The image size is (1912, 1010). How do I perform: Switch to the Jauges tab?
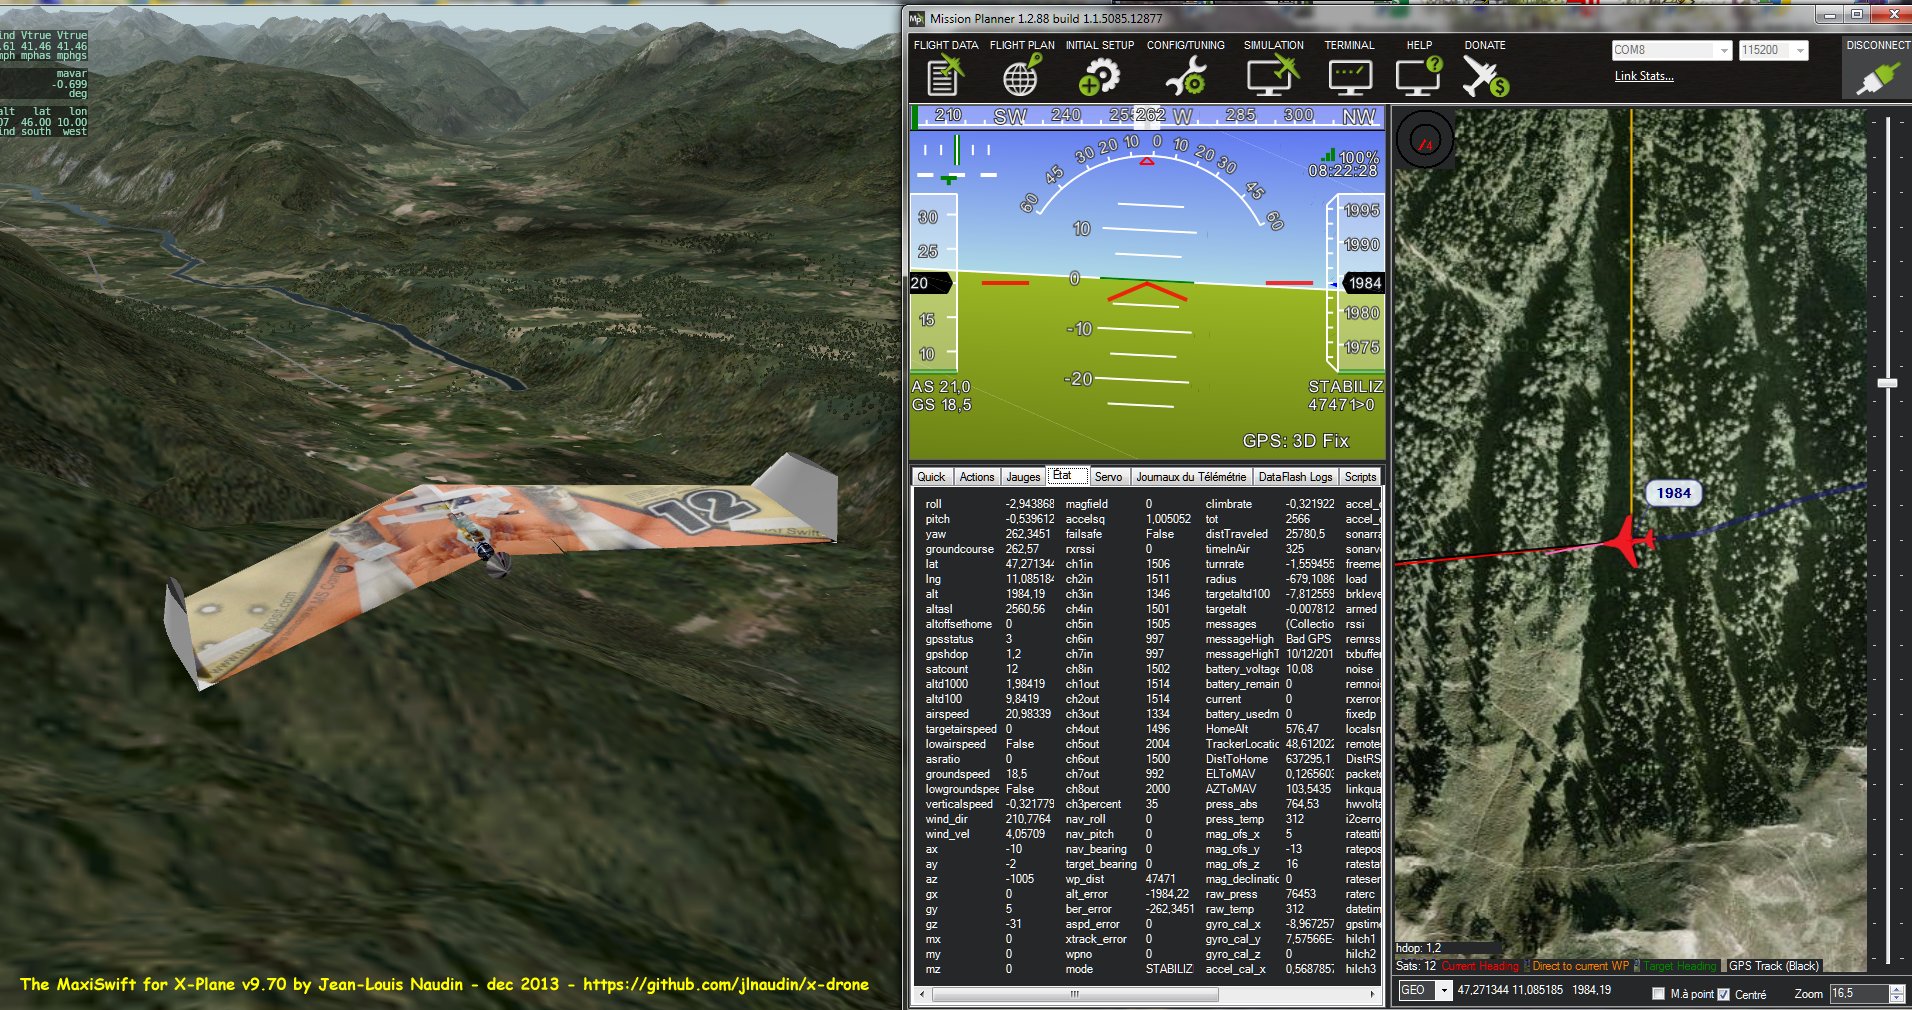(x=1023, y=477)
